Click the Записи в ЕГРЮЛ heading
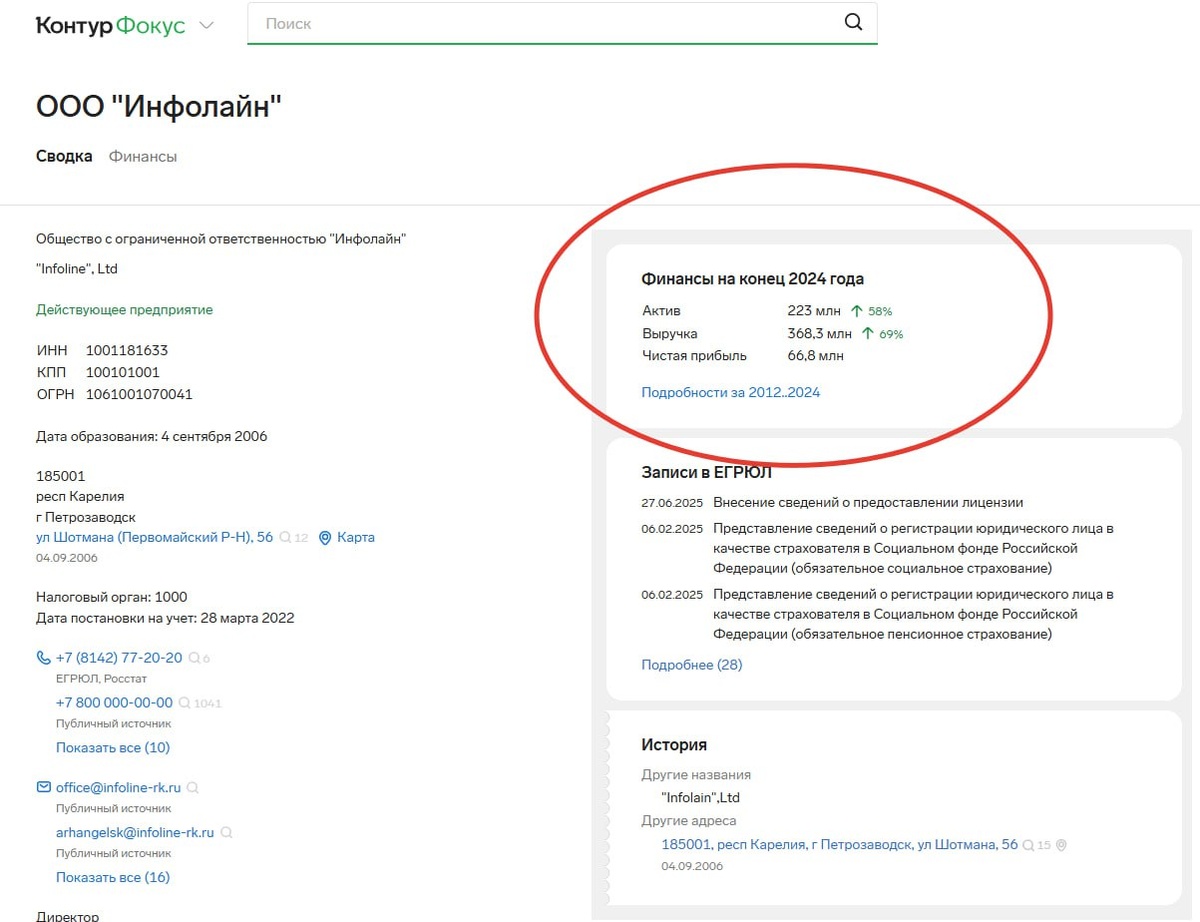The height and width of the screenshot is (922, 1200). pos(706,472)
